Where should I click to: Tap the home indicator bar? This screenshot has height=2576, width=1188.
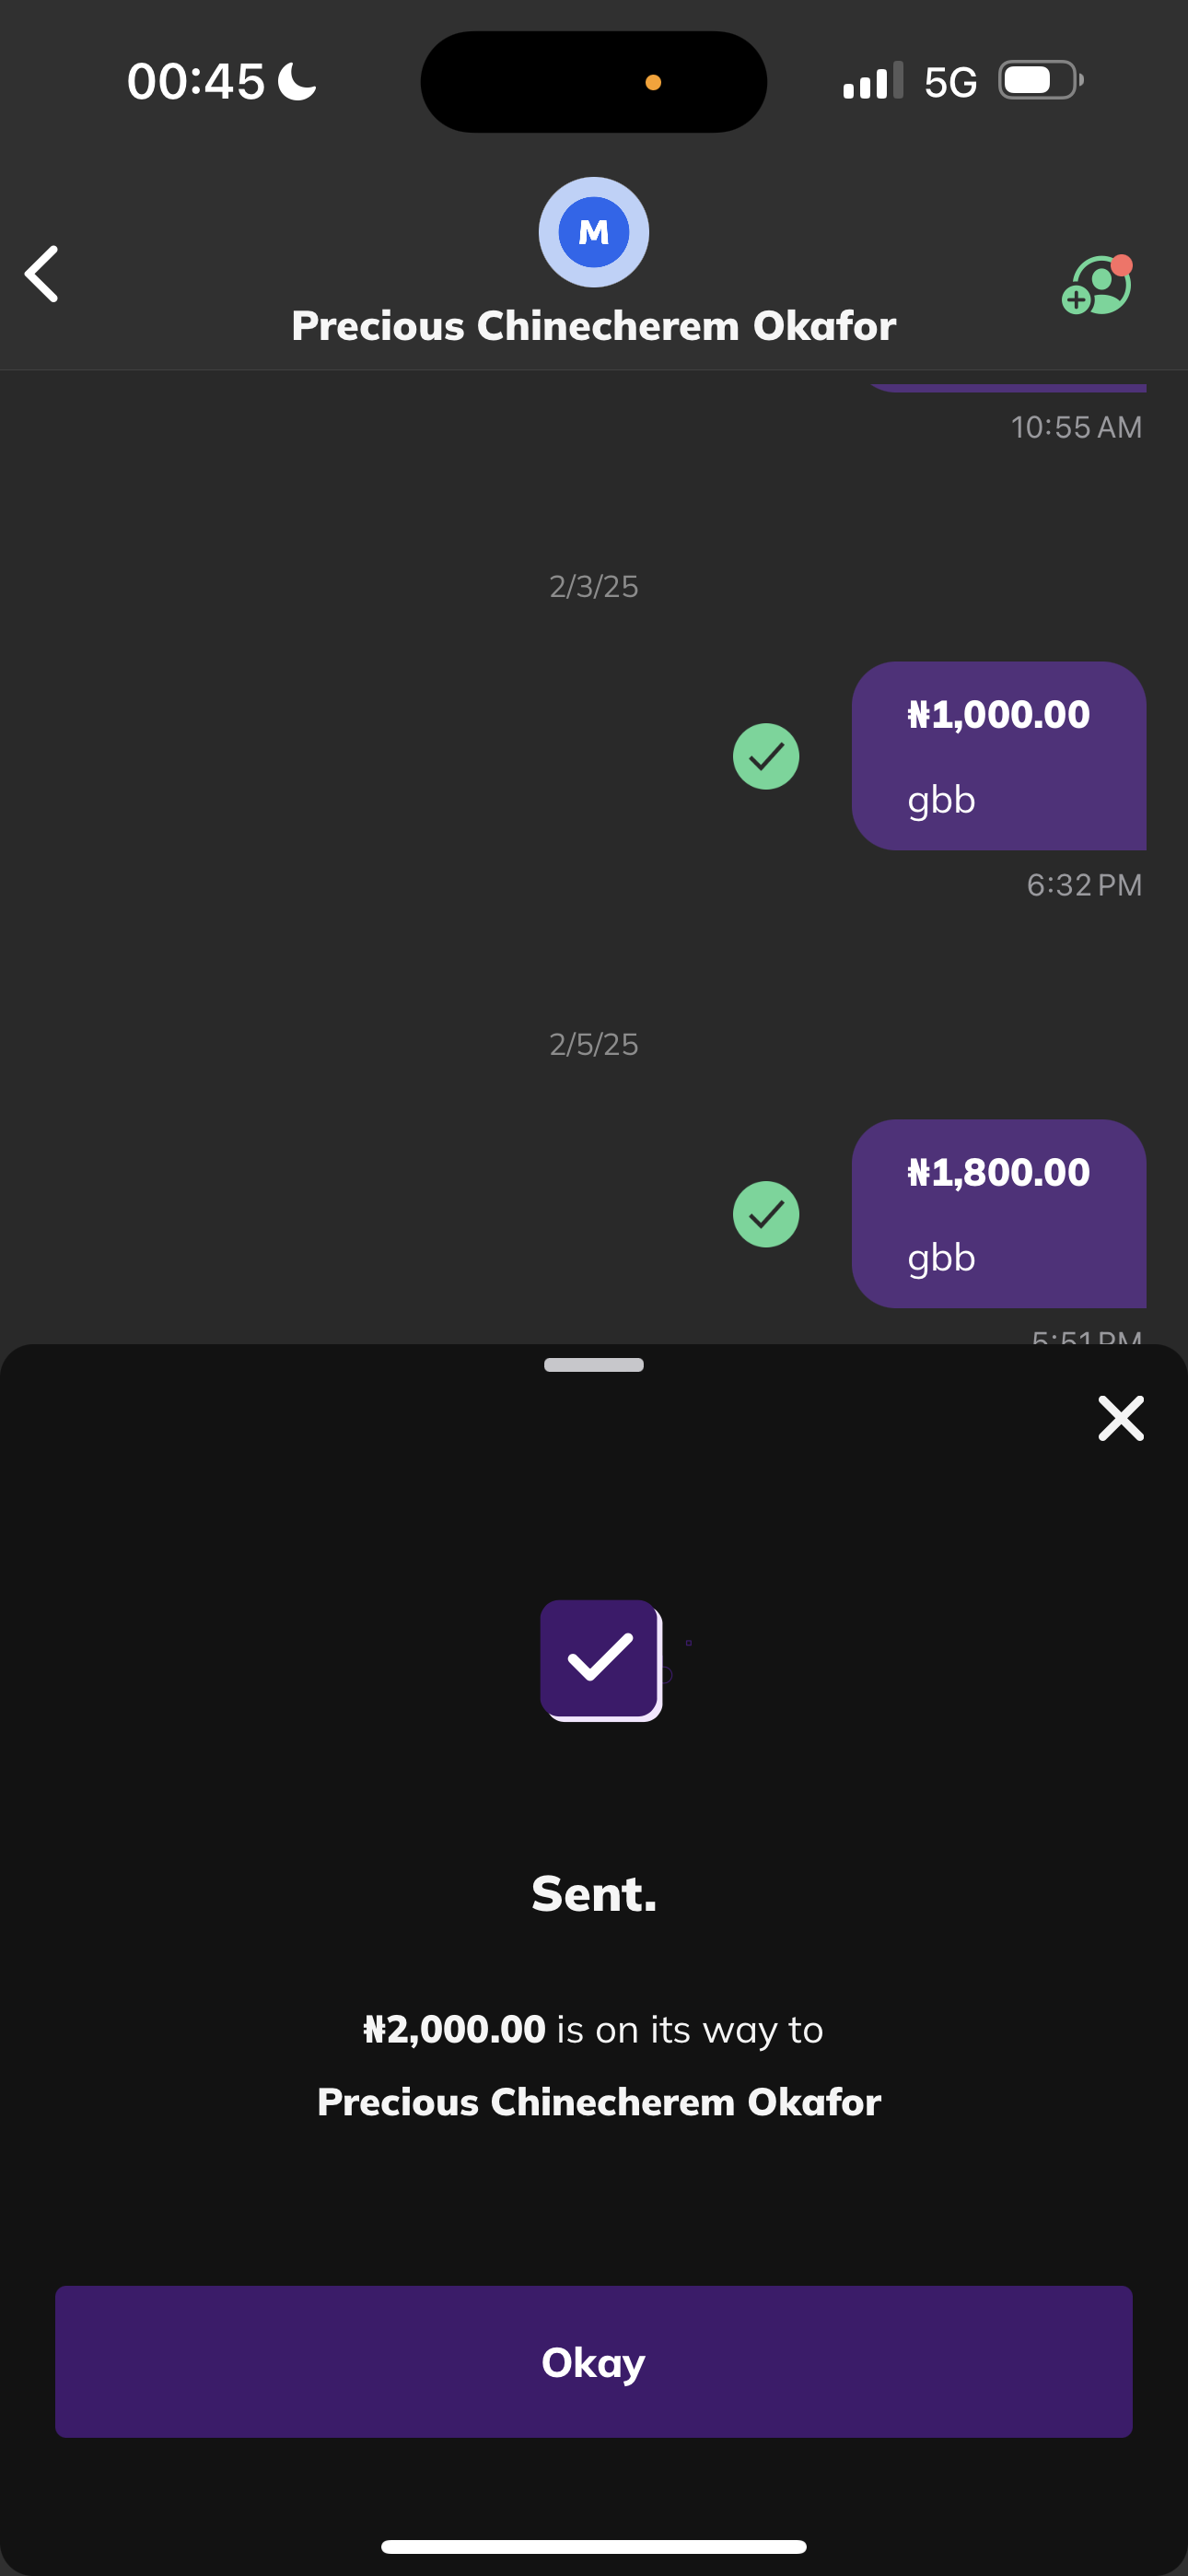[594, 2546]
